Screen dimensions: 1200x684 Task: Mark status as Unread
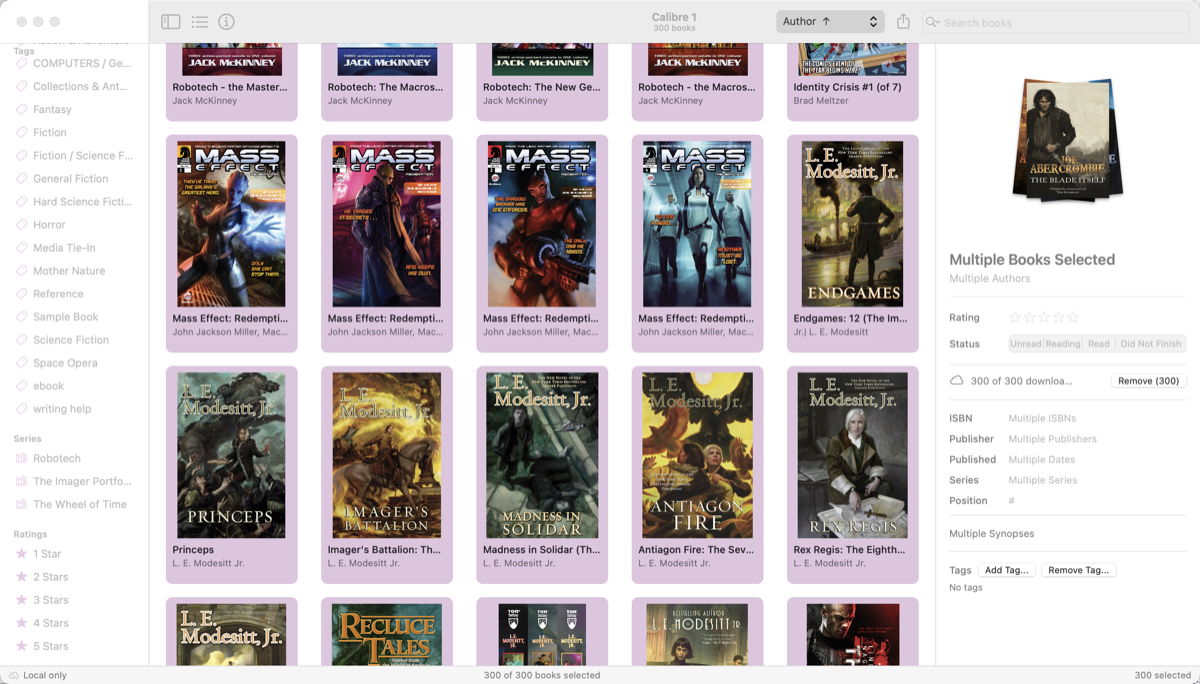pos(1025,343)
